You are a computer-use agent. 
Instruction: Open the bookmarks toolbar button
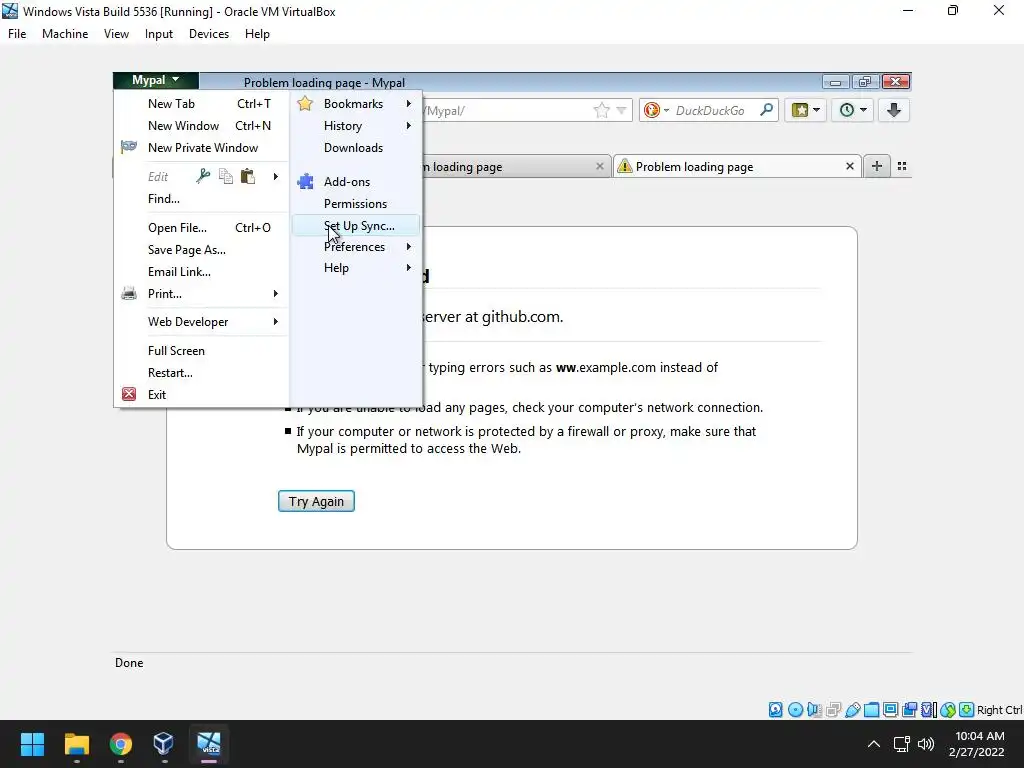point(806,110)
